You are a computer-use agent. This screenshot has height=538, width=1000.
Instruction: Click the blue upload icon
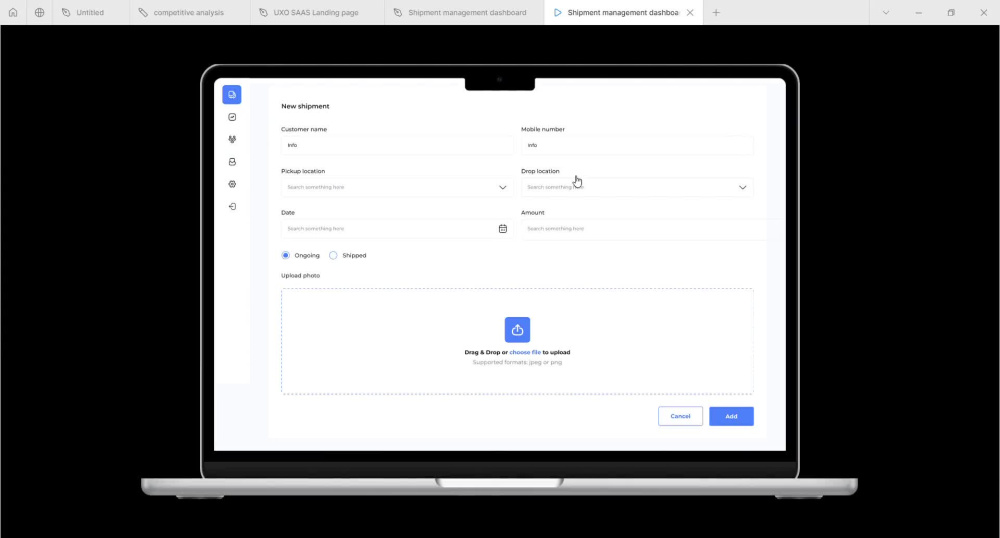[517, 330]
